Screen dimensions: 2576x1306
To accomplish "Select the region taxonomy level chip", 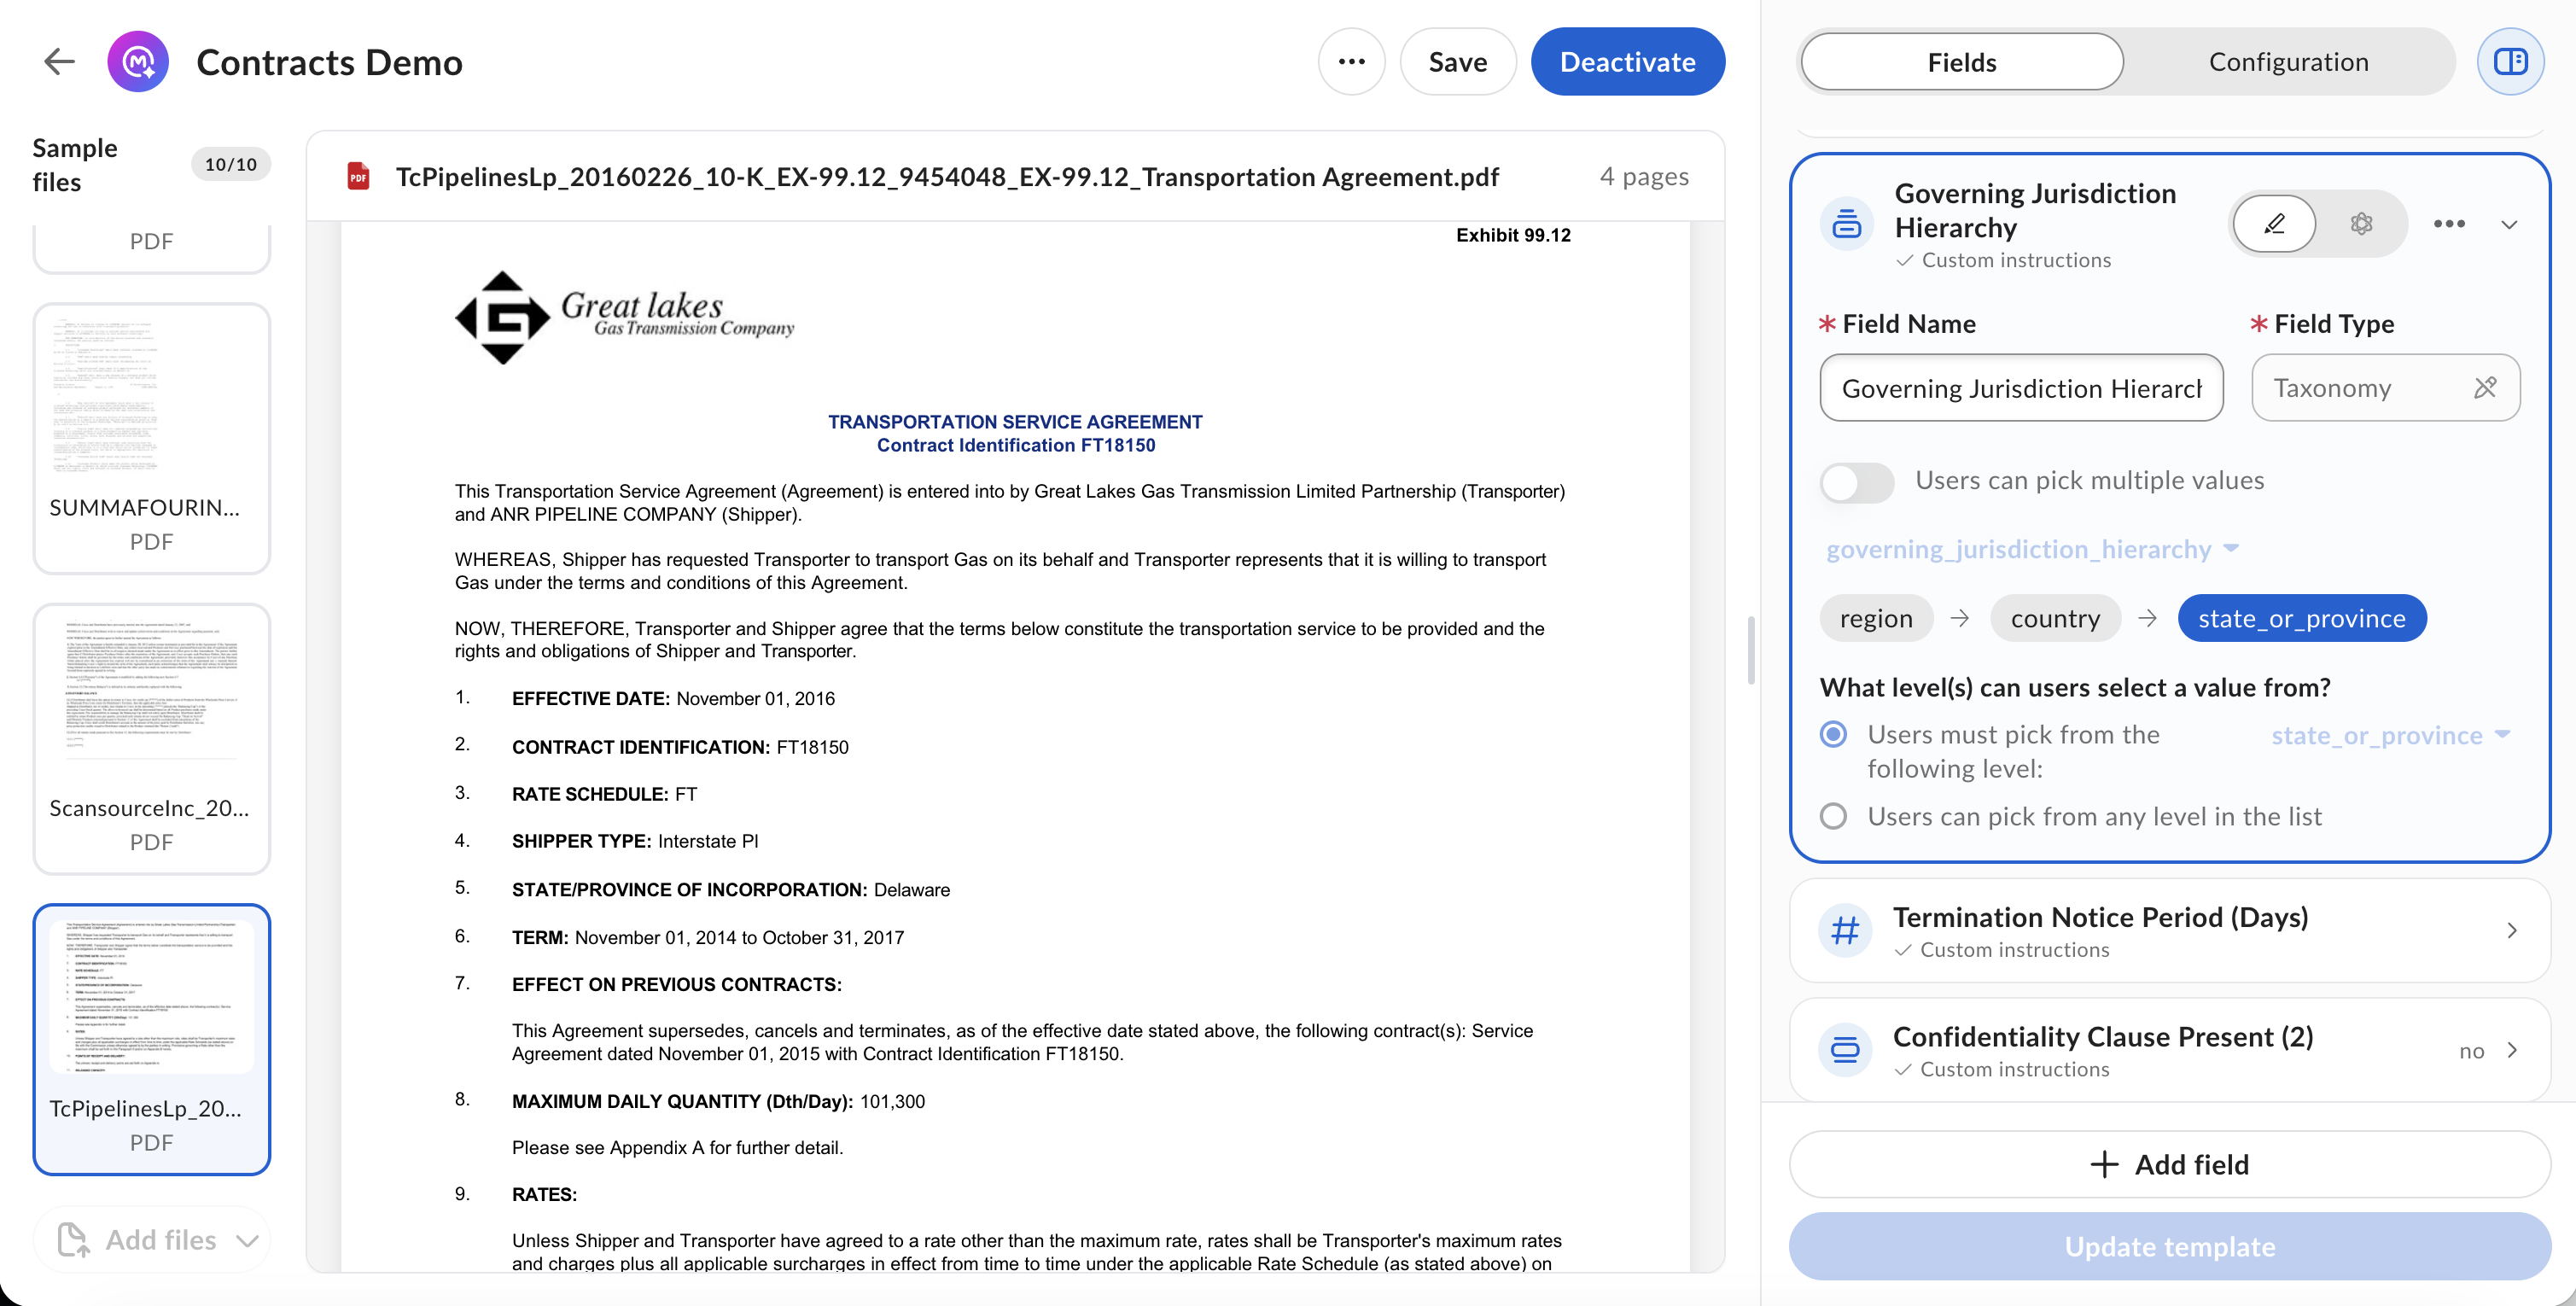I will point(1876,619).
